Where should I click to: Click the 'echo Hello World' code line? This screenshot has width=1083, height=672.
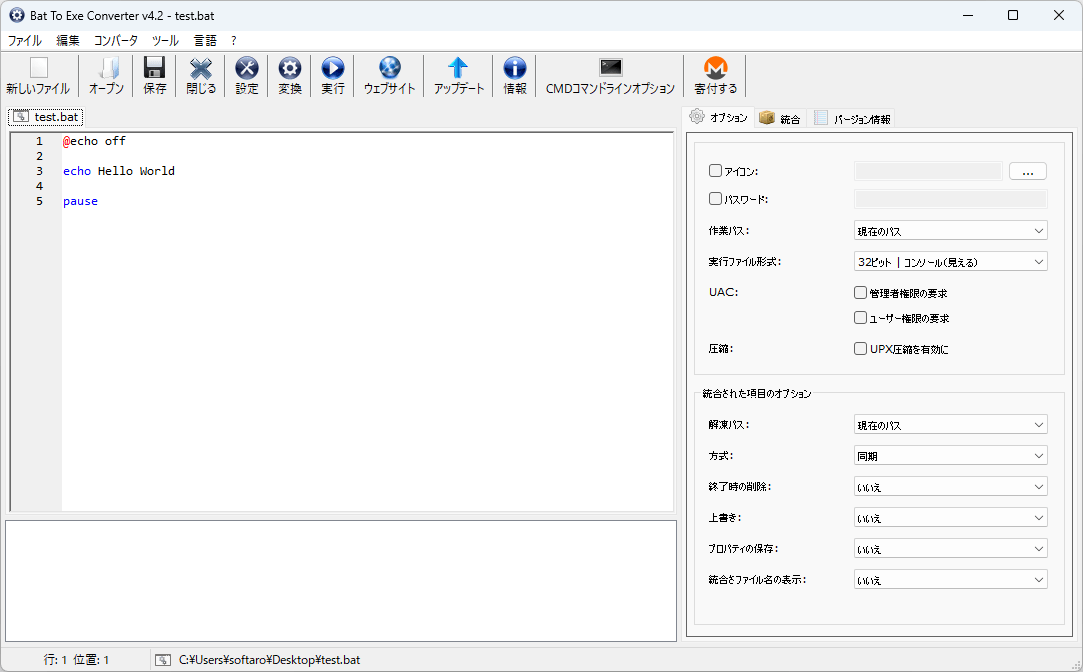(x=119, y=171)
